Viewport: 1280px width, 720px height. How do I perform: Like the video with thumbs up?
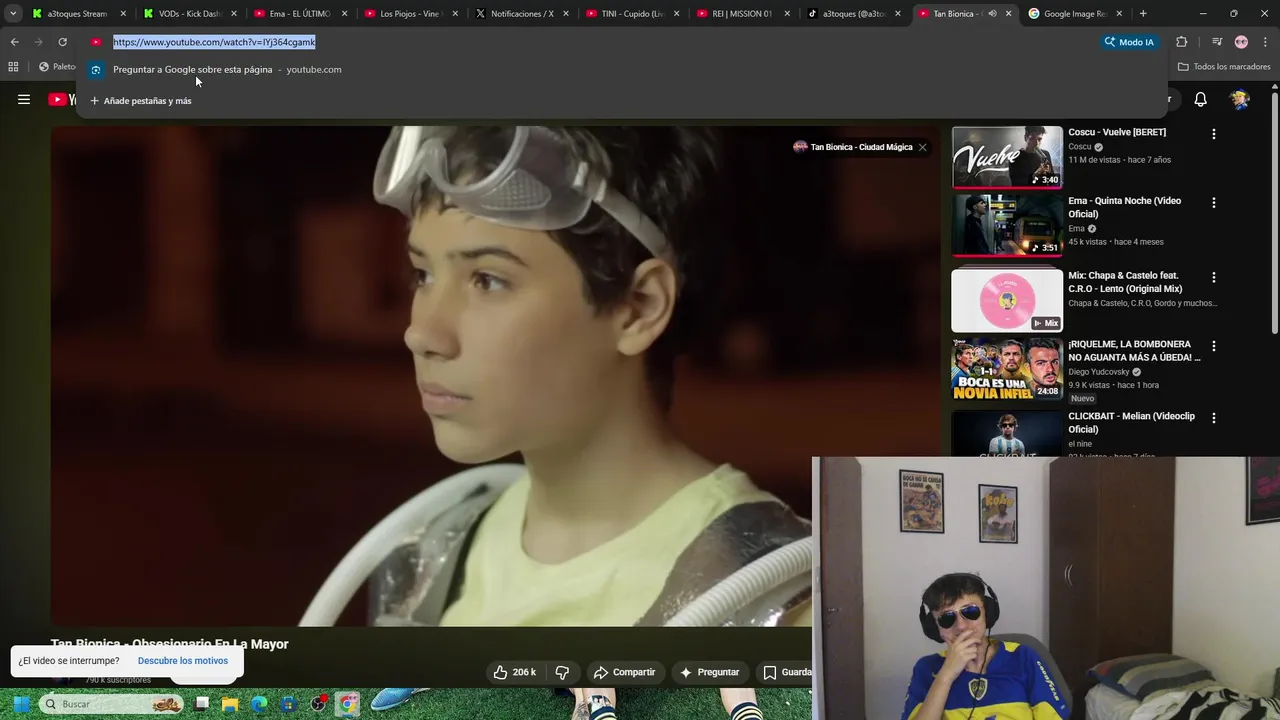pyautogui.click(x=515, y=672)
